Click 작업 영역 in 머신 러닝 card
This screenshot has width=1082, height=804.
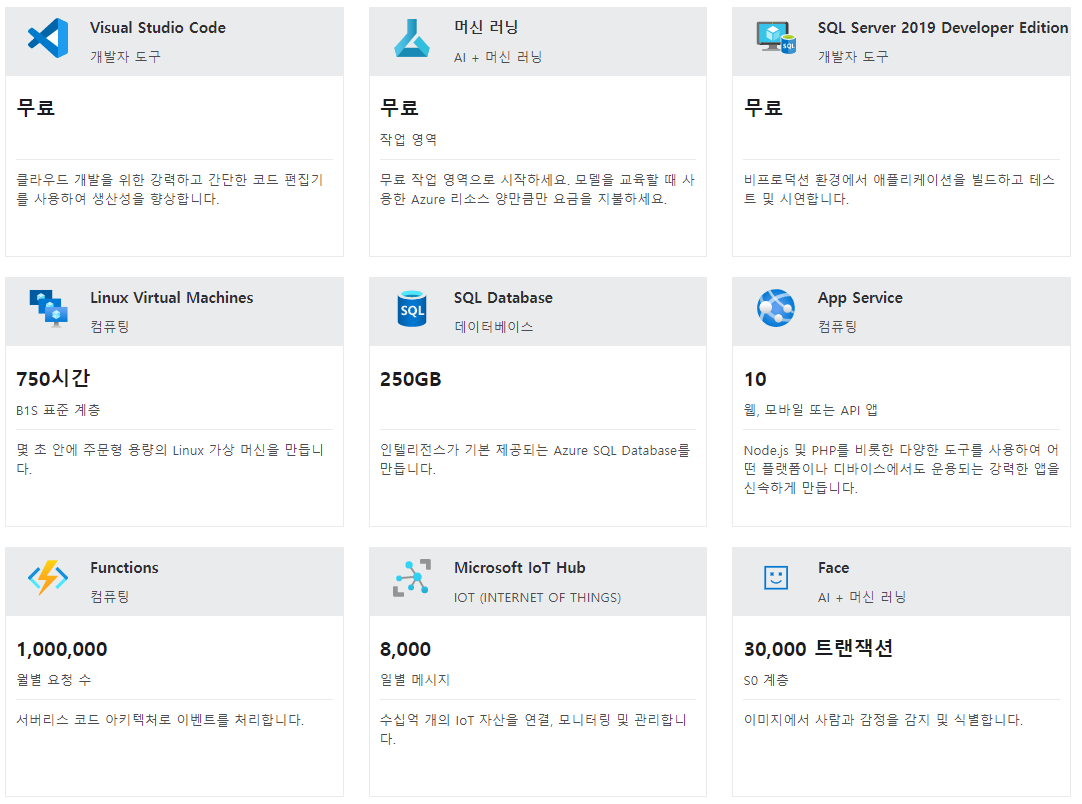[x=409, y=139]
